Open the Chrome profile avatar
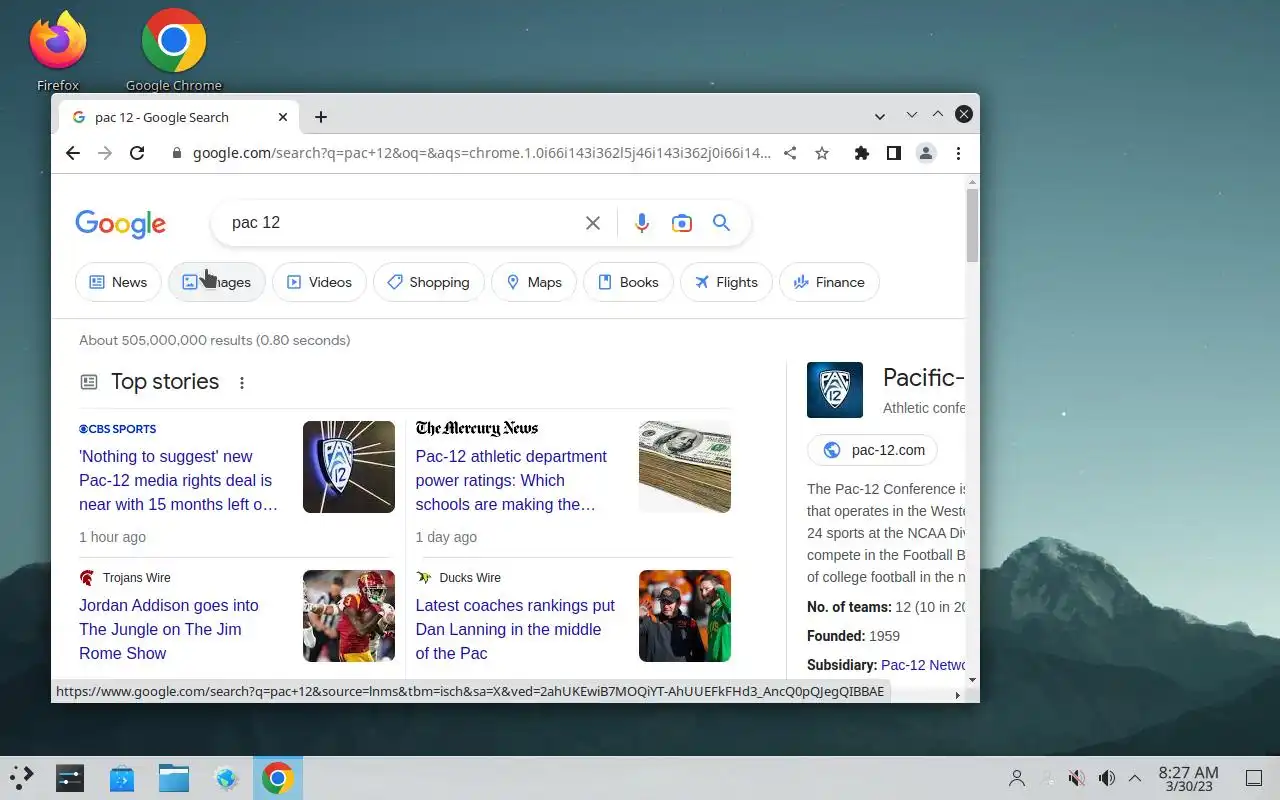Image resolution: width=1280 pixels, height=800 pixels. coord(926,153)
